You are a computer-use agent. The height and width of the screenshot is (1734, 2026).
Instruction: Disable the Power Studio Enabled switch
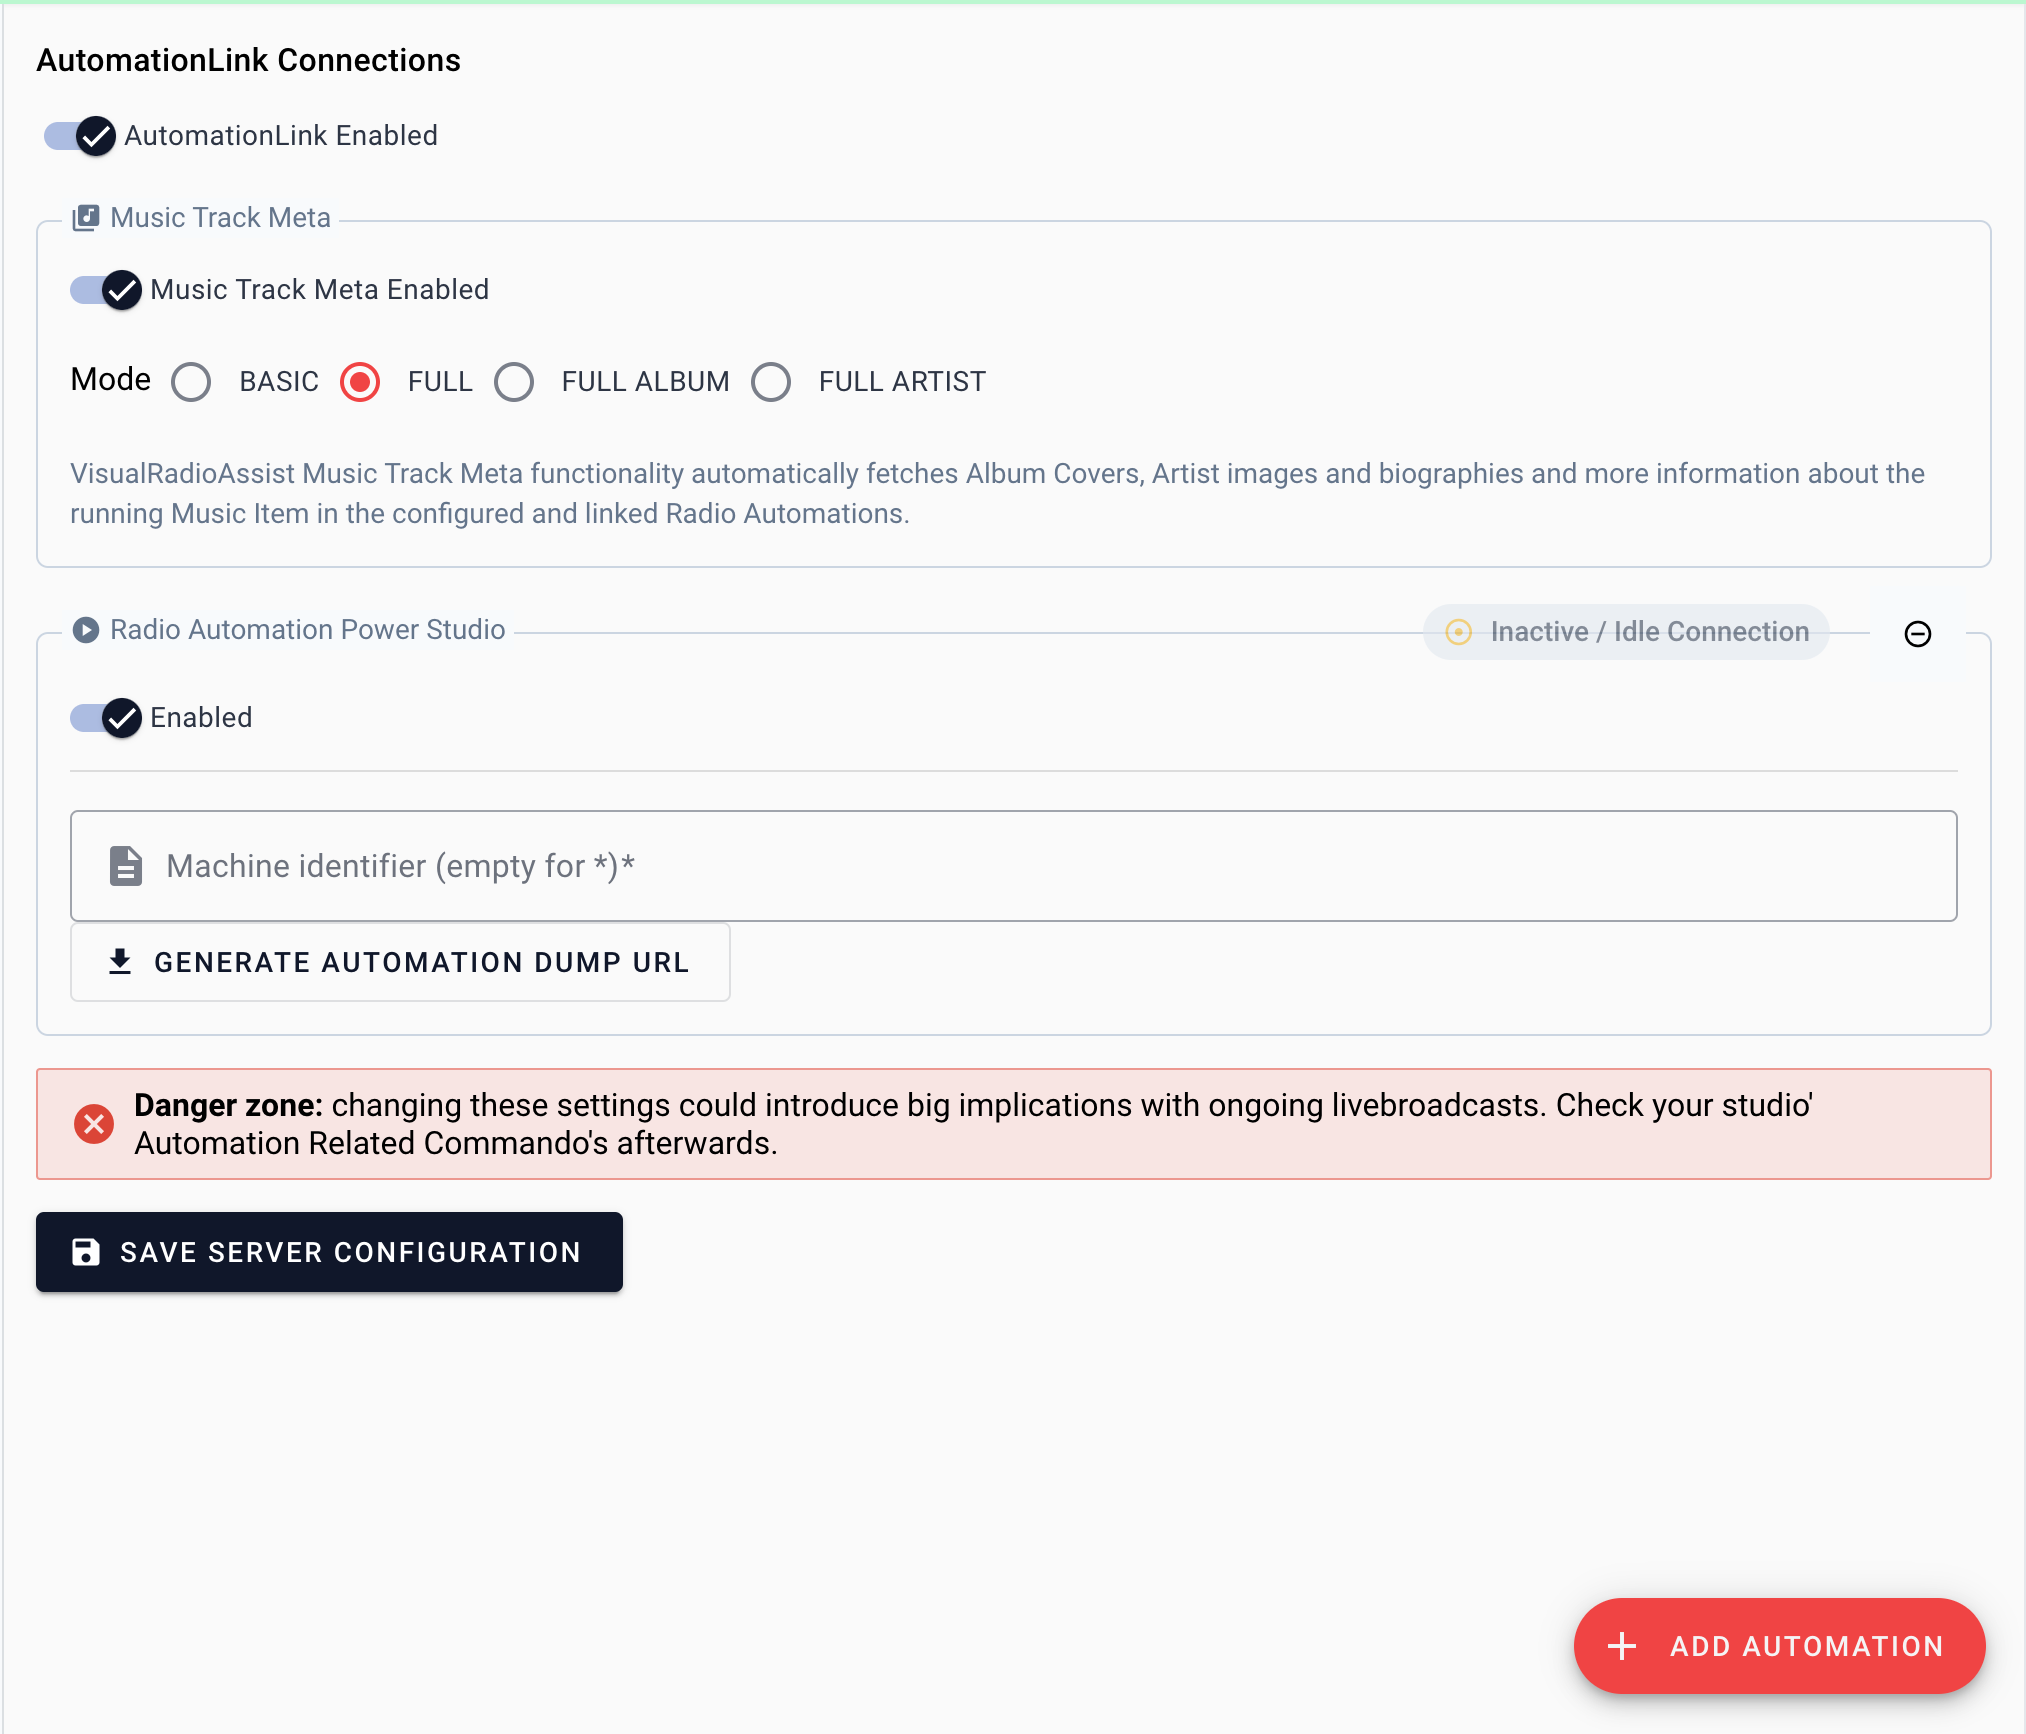[x=106, y=718]
